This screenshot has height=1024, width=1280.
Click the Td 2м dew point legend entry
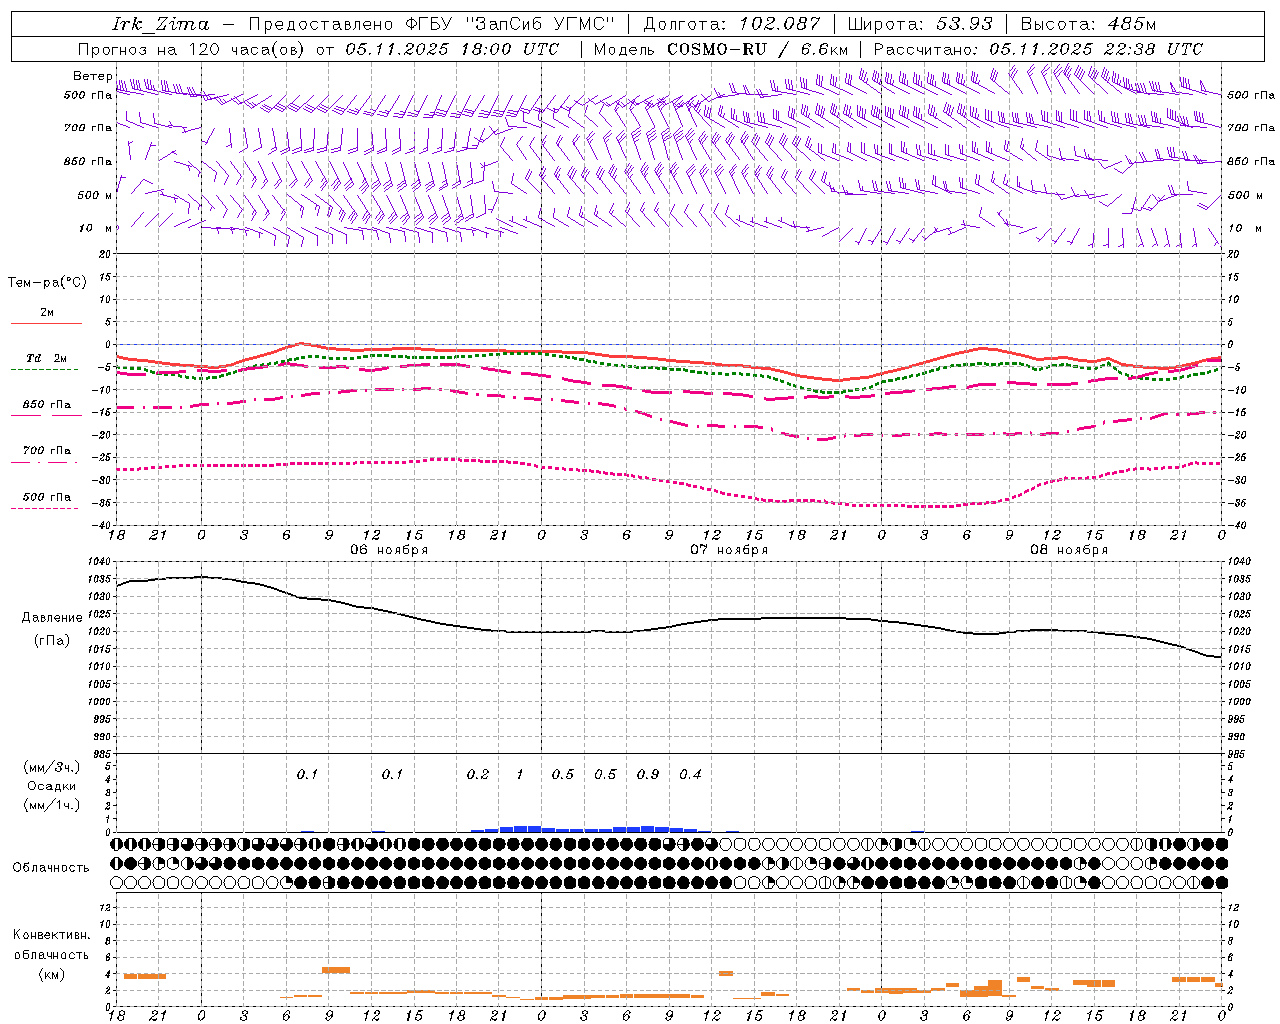(47, 358)
